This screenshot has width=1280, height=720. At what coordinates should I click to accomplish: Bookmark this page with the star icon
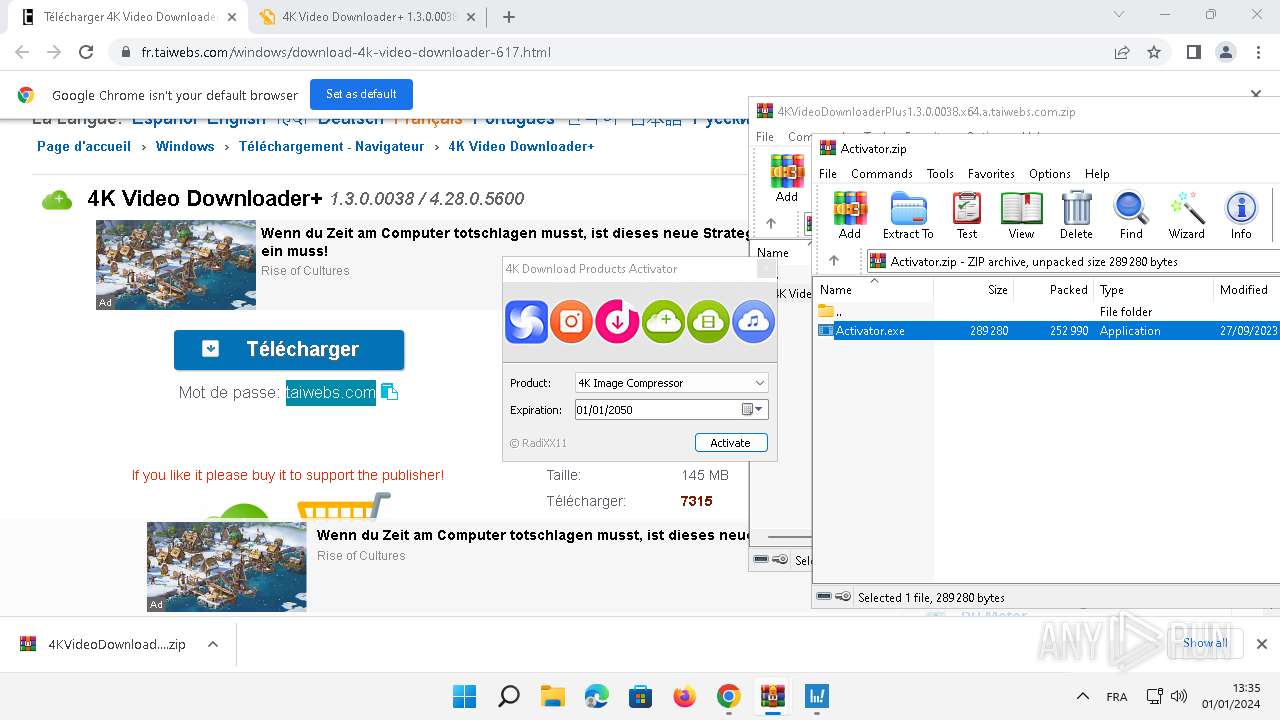1154,52
